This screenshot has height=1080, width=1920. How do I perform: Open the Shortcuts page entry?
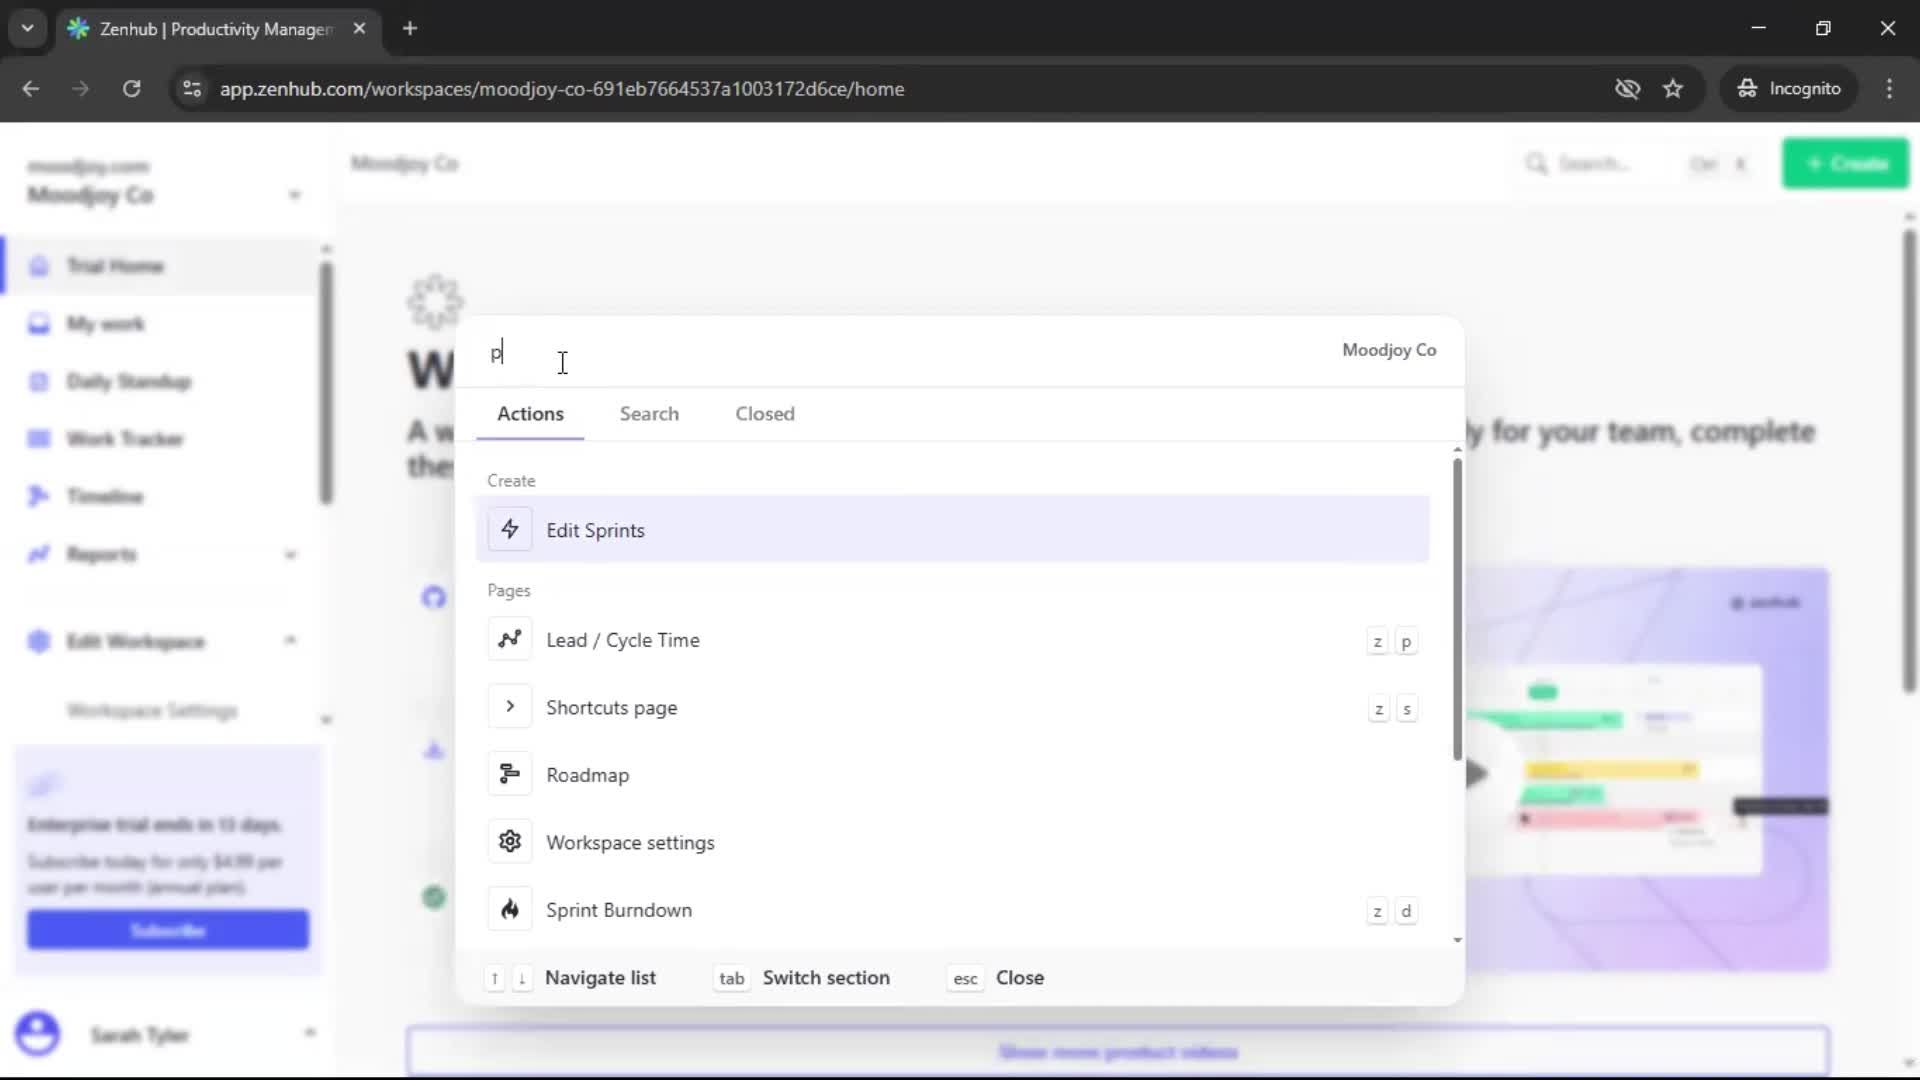click(612, 707)
